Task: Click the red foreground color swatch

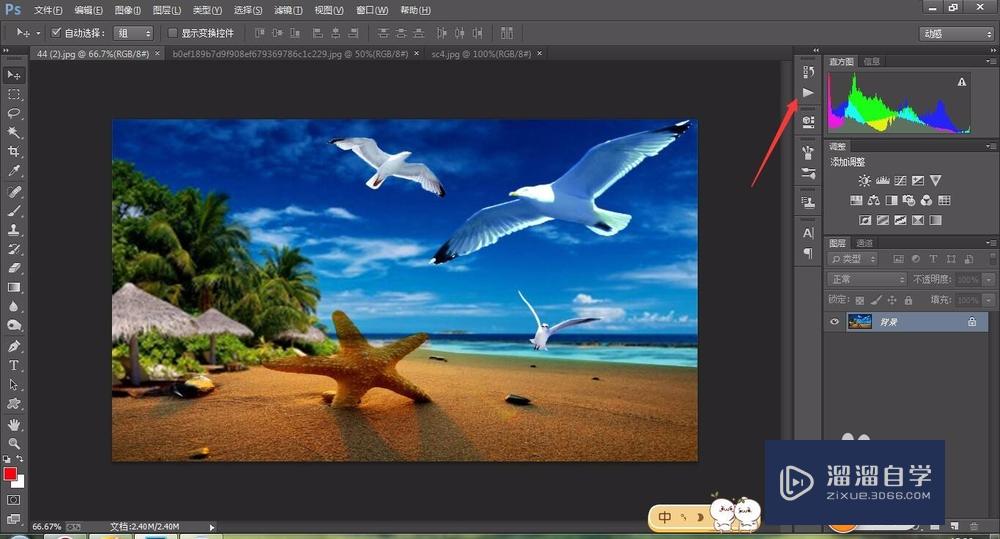Action: click(10, 474)
